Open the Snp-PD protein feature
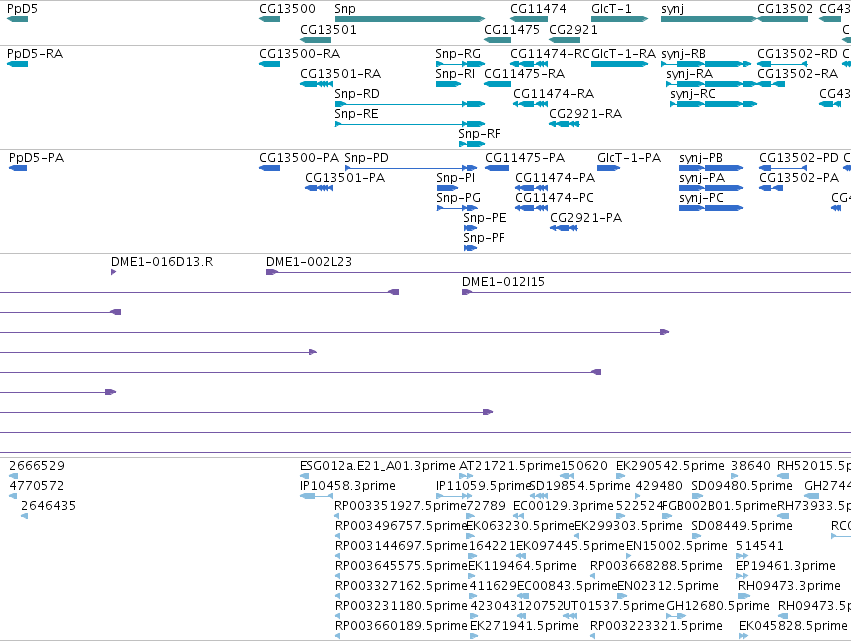This screenshot has width=851, height=641. tap(411, 168)
